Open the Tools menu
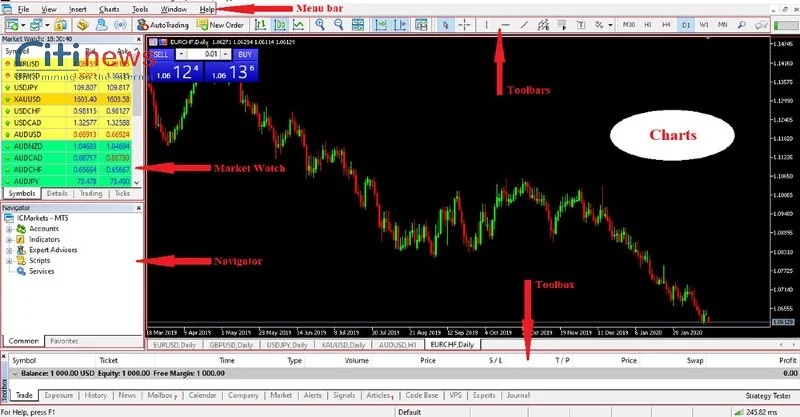This screenshot has width=800, height=417. 140,9
